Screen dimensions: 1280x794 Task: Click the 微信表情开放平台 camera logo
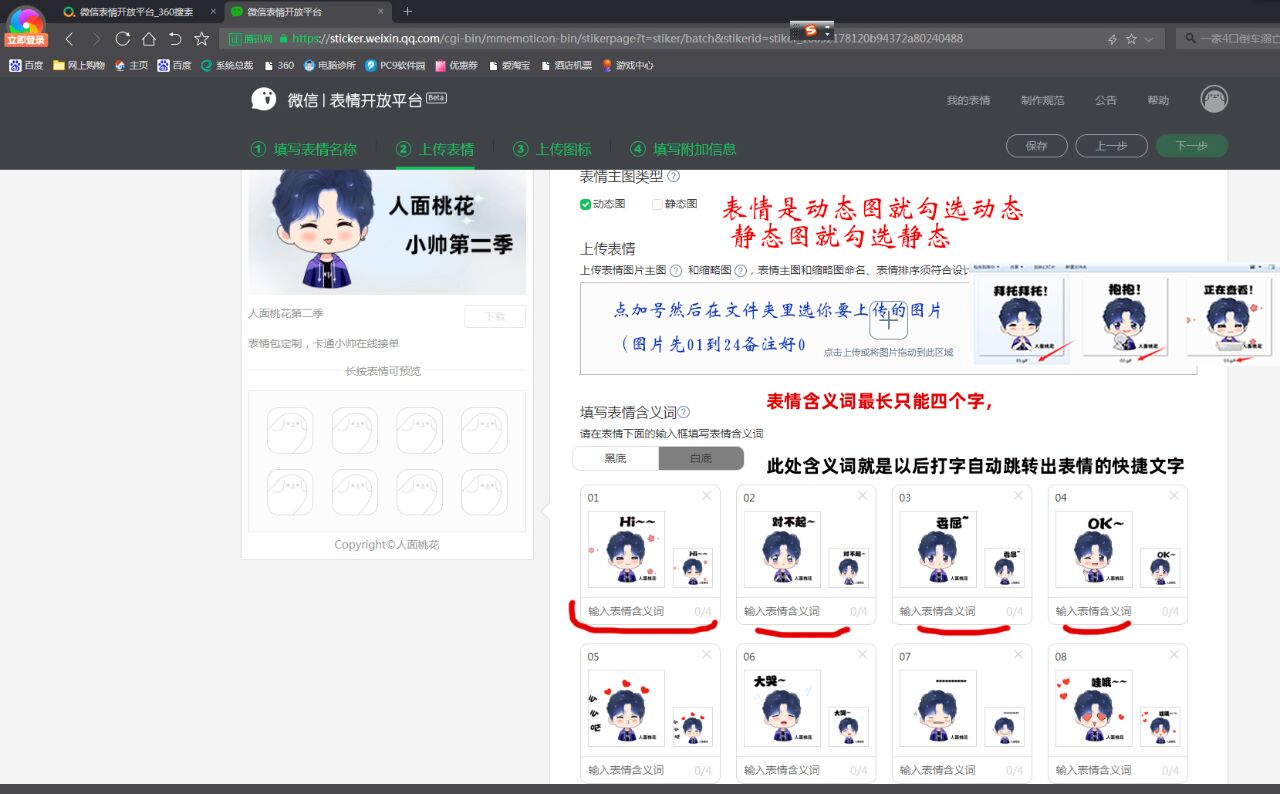coord(263,99)
